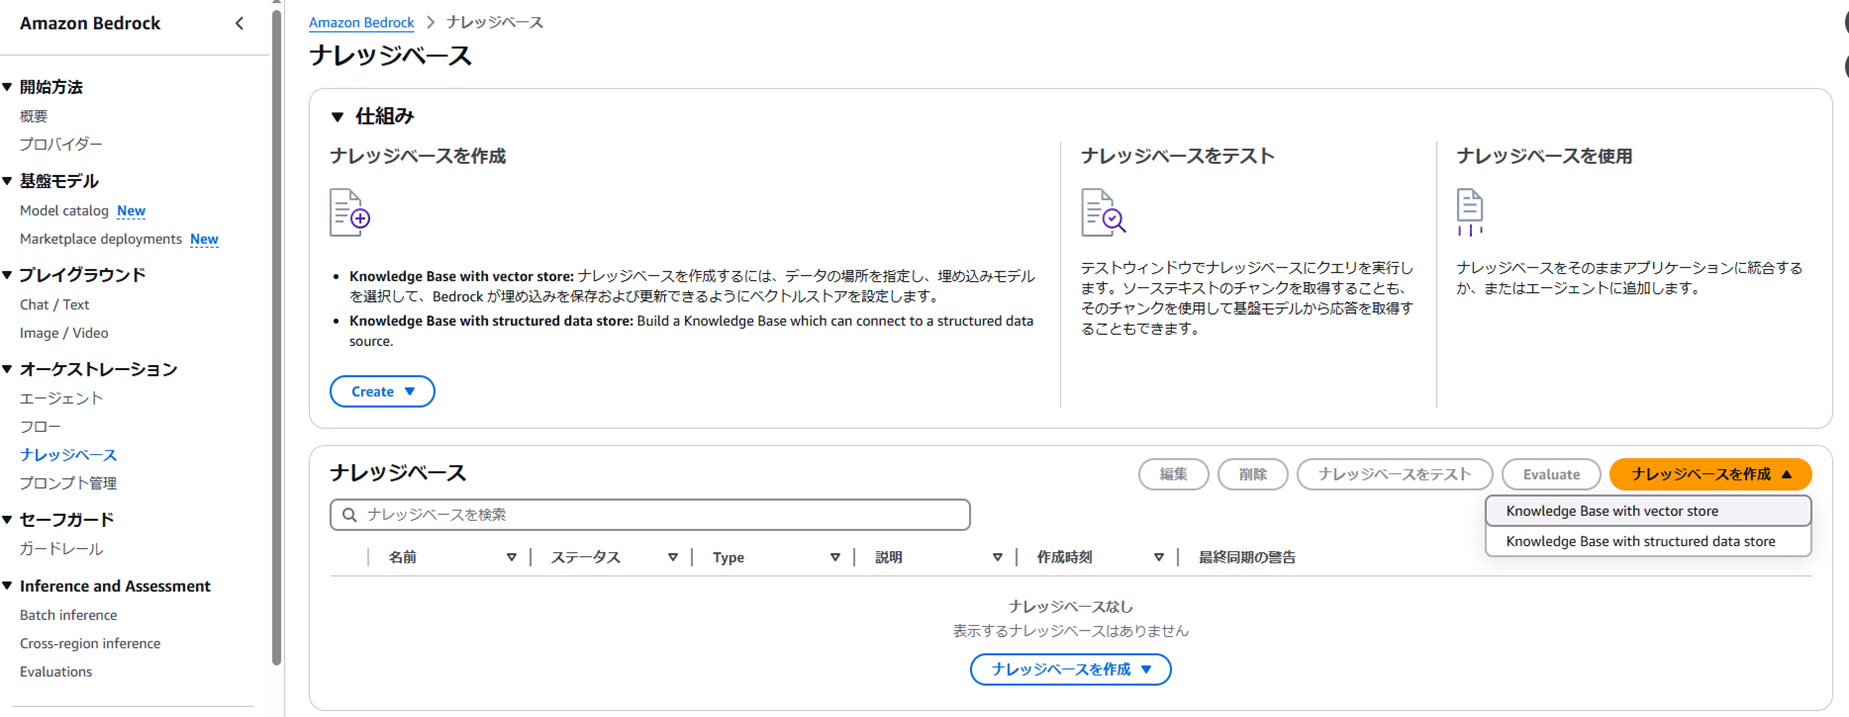Go to エージェント in the sidebar
Screen dimensions: 1849x717
click(61, 398)
